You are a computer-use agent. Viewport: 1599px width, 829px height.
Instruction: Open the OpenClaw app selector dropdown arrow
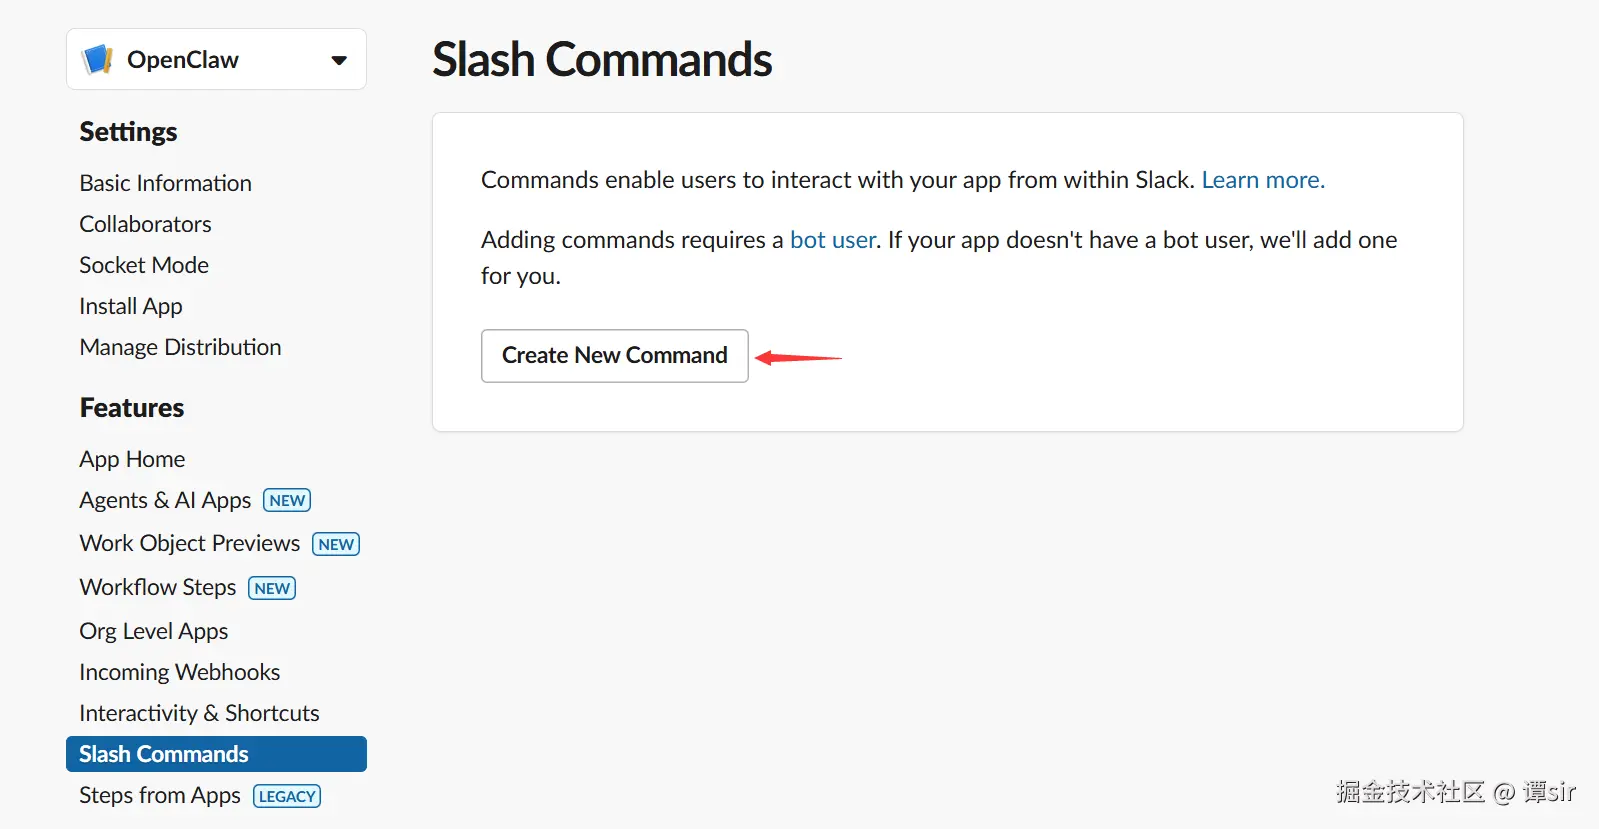coord(339,60)
